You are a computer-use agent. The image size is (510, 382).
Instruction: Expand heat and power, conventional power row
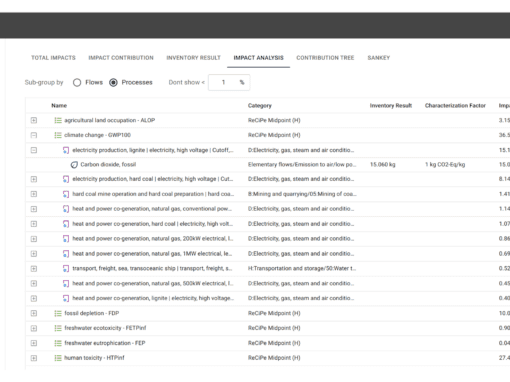click(34, 209)
